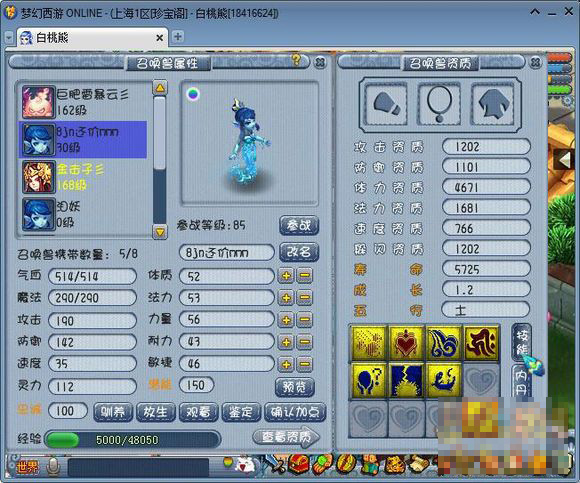The height and width of the screenshot is (483, 580).
Task: Switch to 内丹 side tab
Action: 522,382
